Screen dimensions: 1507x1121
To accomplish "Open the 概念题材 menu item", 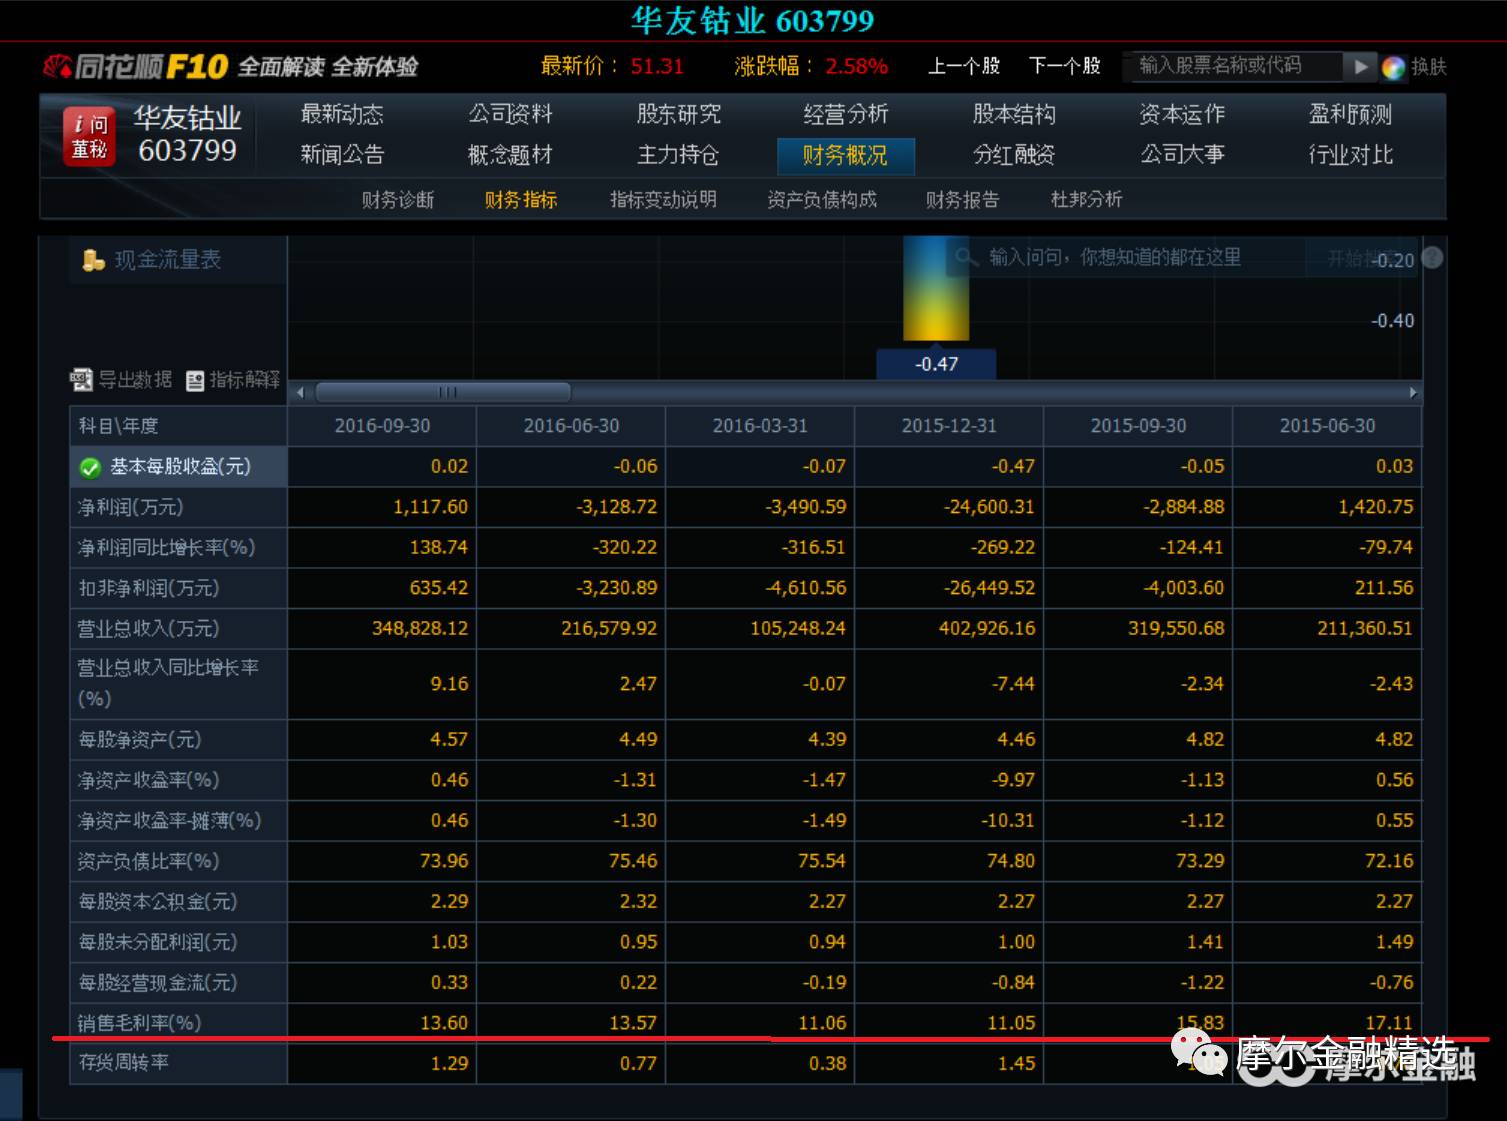I will 510,154.
